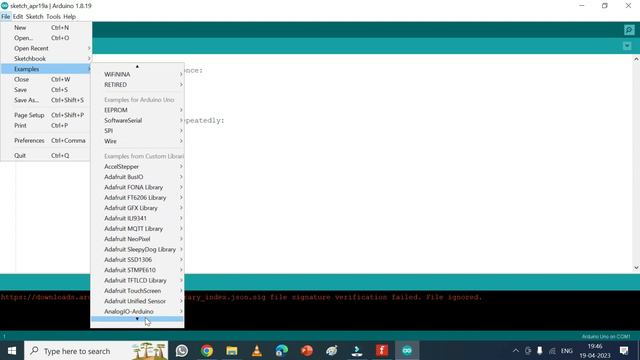The height and width of the screenshot is (360, 640).
Task: Click the taskbar search box
Action: tap(96, 351)
